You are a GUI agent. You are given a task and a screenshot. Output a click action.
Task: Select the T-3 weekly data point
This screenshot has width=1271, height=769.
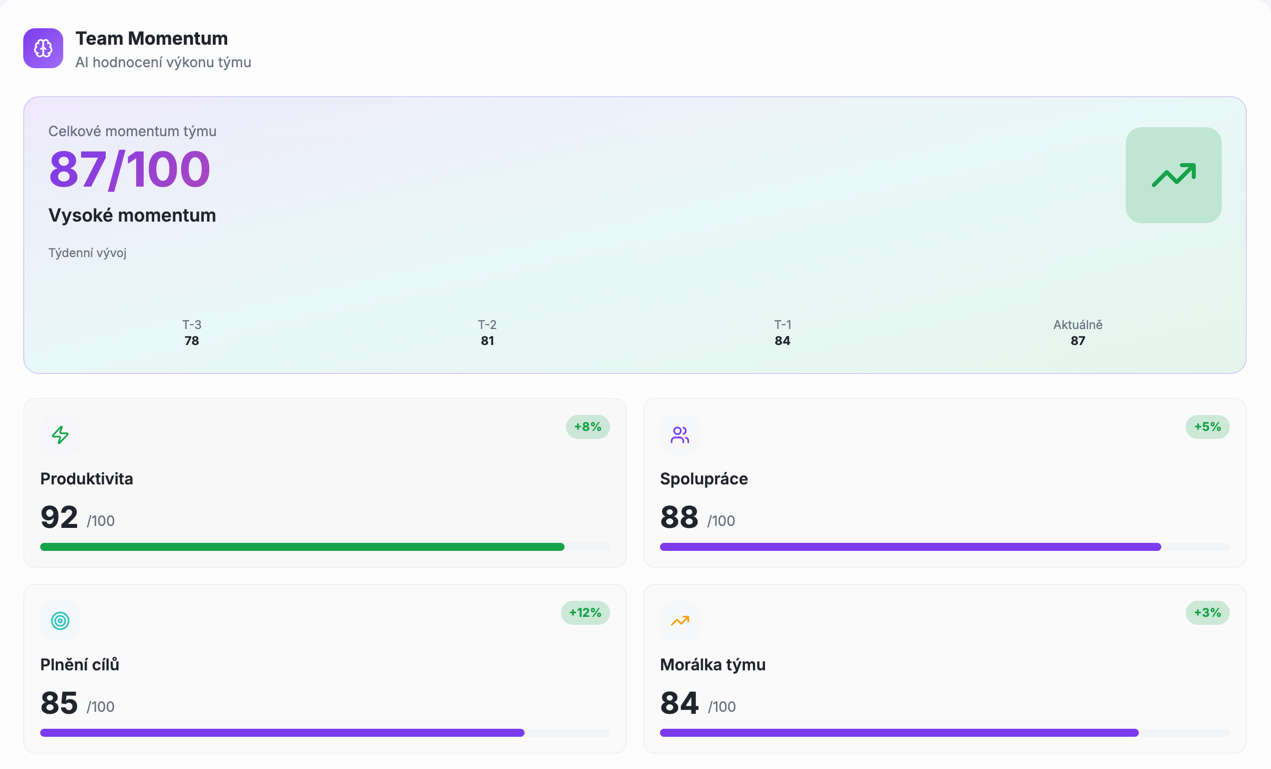tap(192, 333)
